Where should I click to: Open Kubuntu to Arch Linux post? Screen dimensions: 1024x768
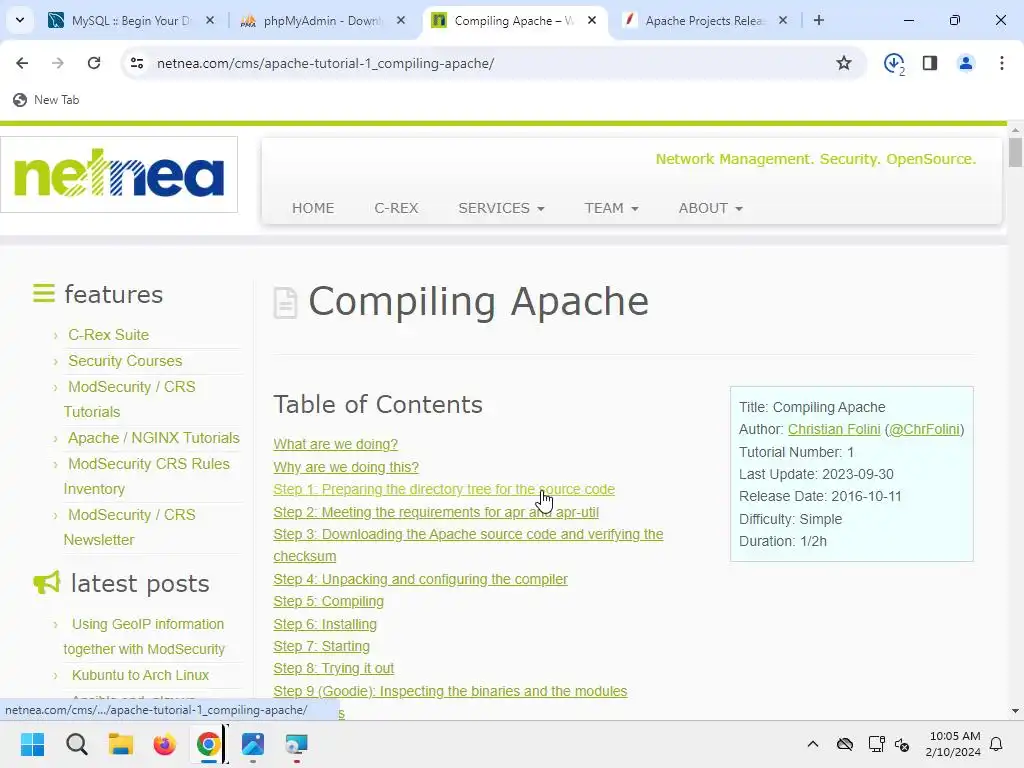(140, 675)
